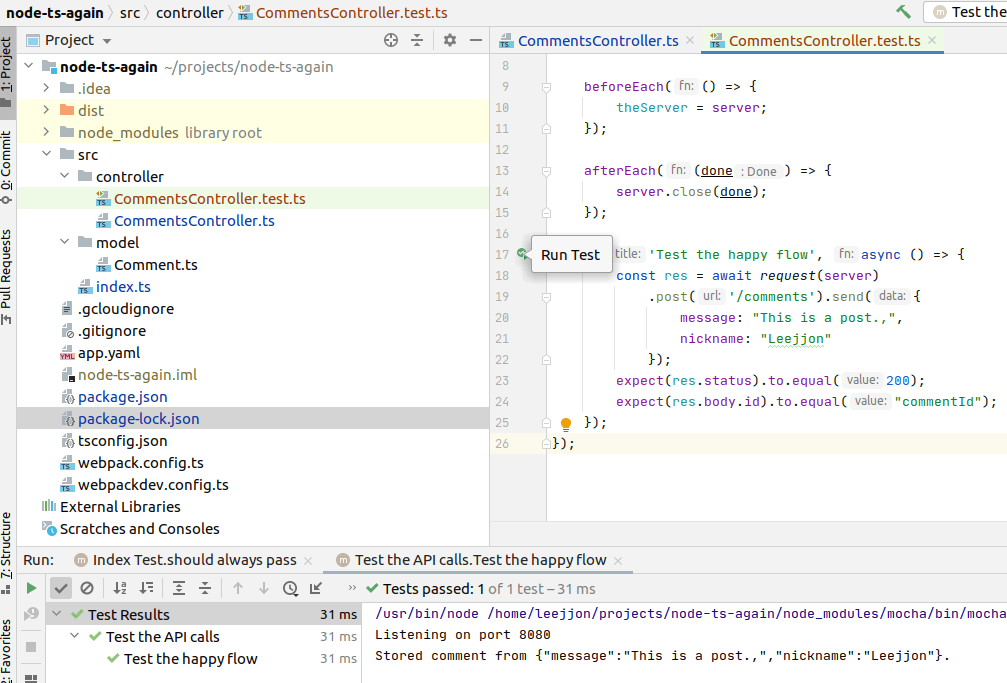1007x683 pixels.
Task: Click the Run Test gutter icon on line 17
Action: [523, 254]
